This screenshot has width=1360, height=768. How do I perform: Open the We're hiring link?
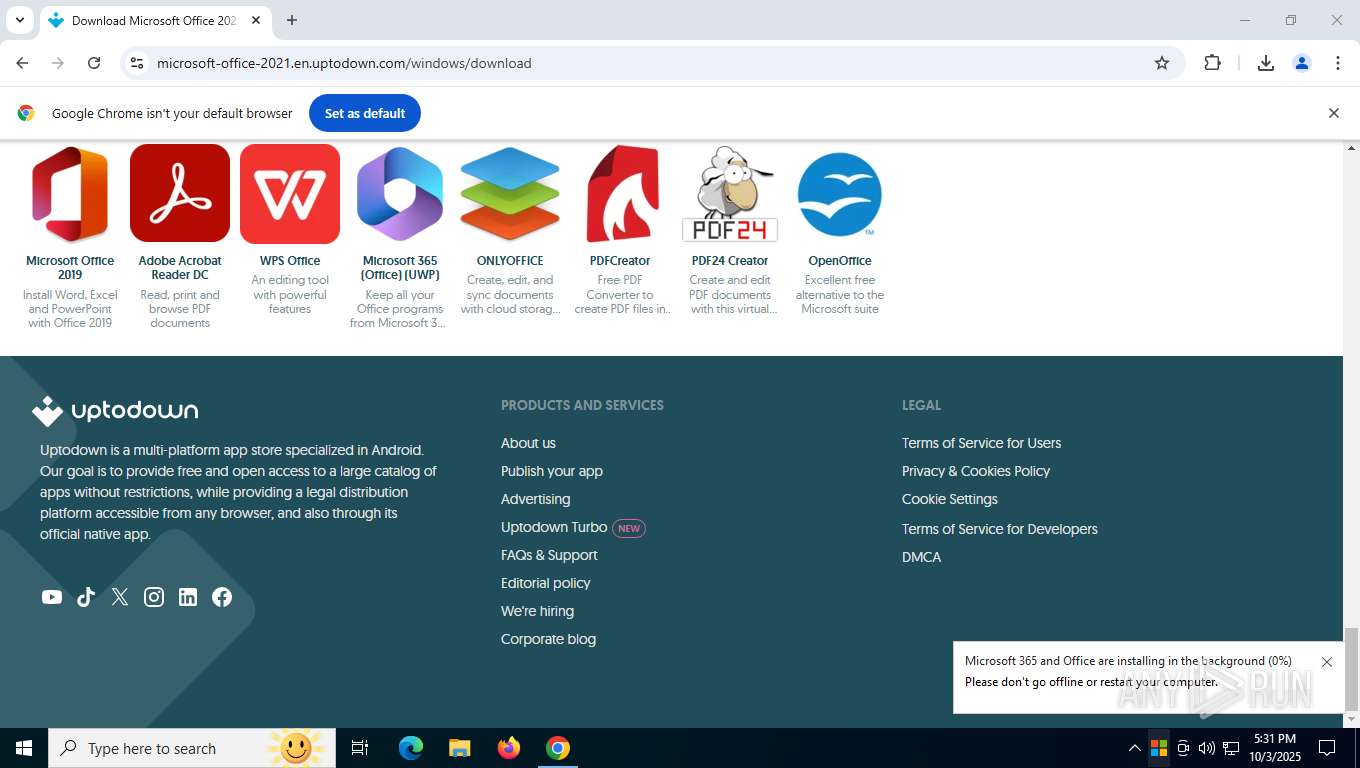pos(538,611)
